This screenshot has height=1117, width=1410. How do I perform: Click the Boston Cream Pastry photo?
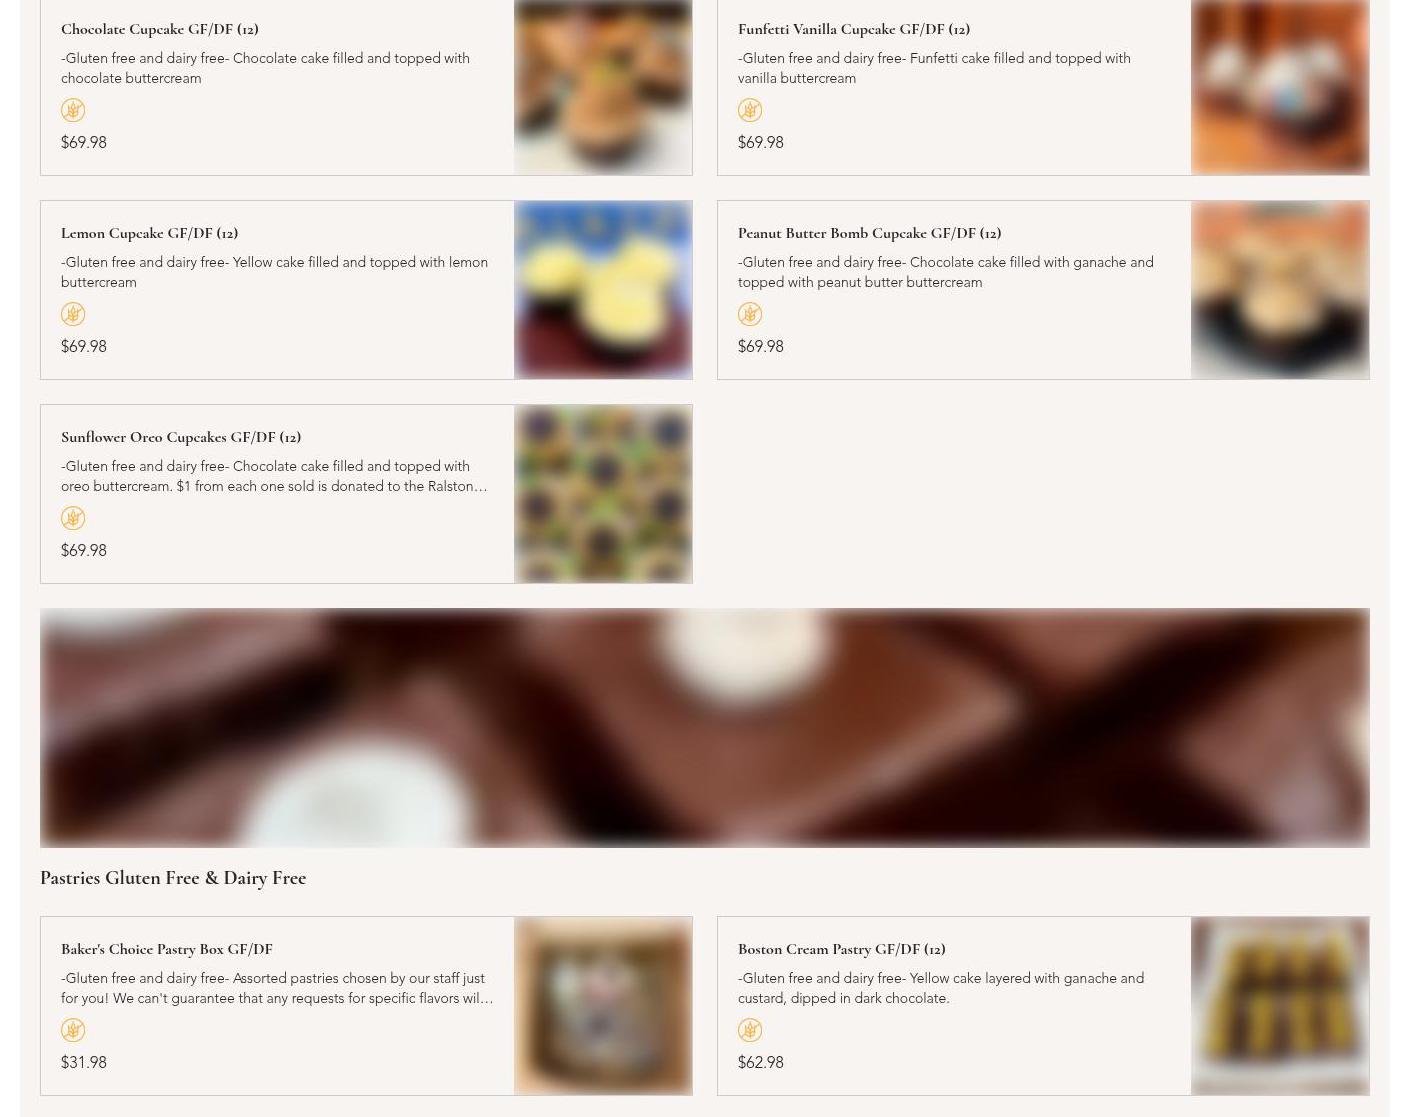(1280, 1006)
